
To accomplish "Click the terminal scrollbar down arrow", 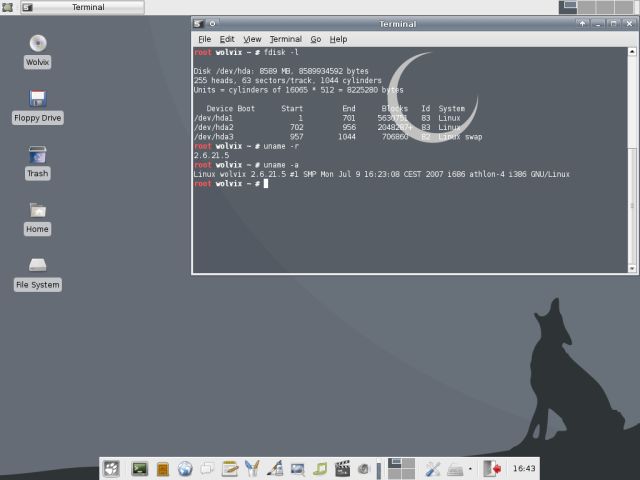I will [x=632, y=269].
